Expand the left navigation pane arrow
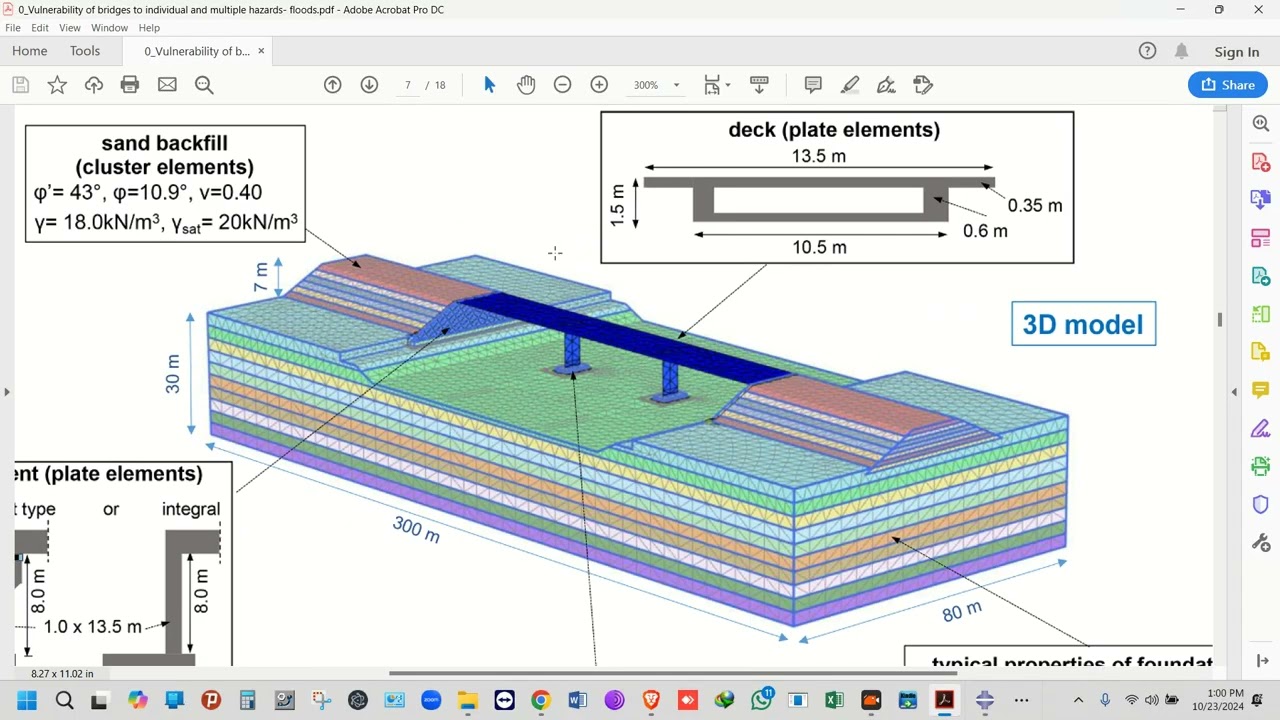 tap(7, 391)
